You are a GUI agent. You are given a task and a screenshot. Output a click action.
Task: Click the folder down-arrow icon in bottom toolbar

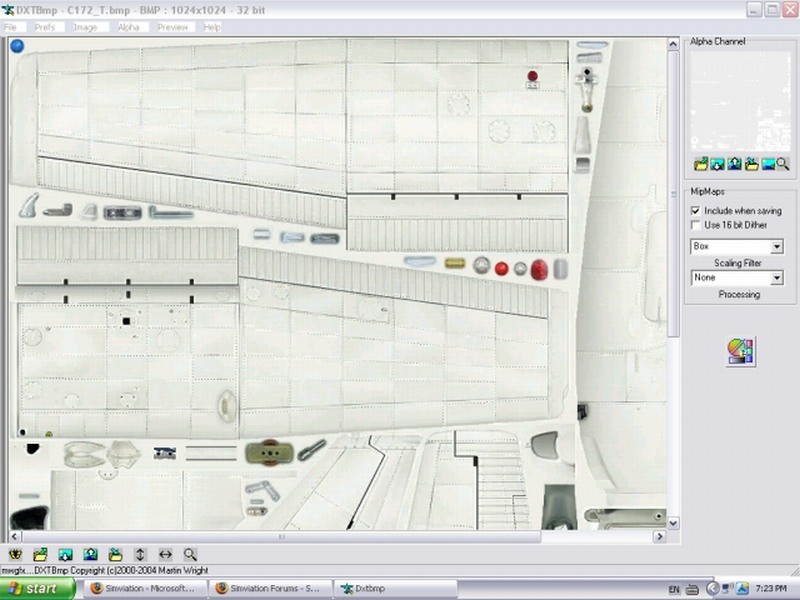pos(115,555)
